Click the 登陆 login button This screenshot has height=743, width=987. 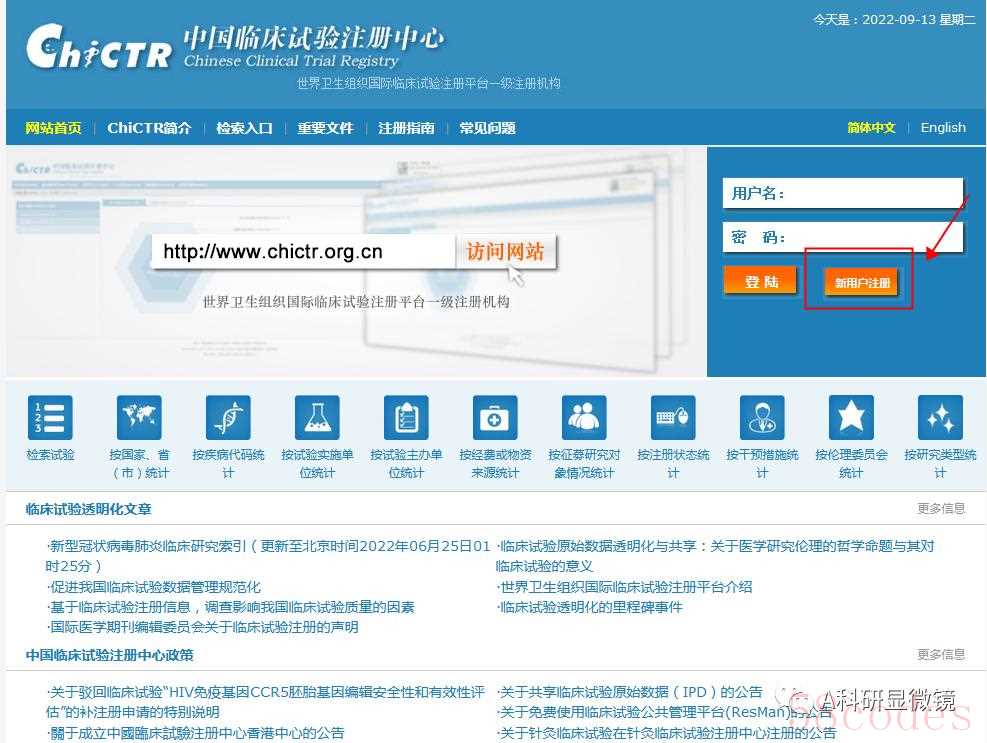(760, 281)
